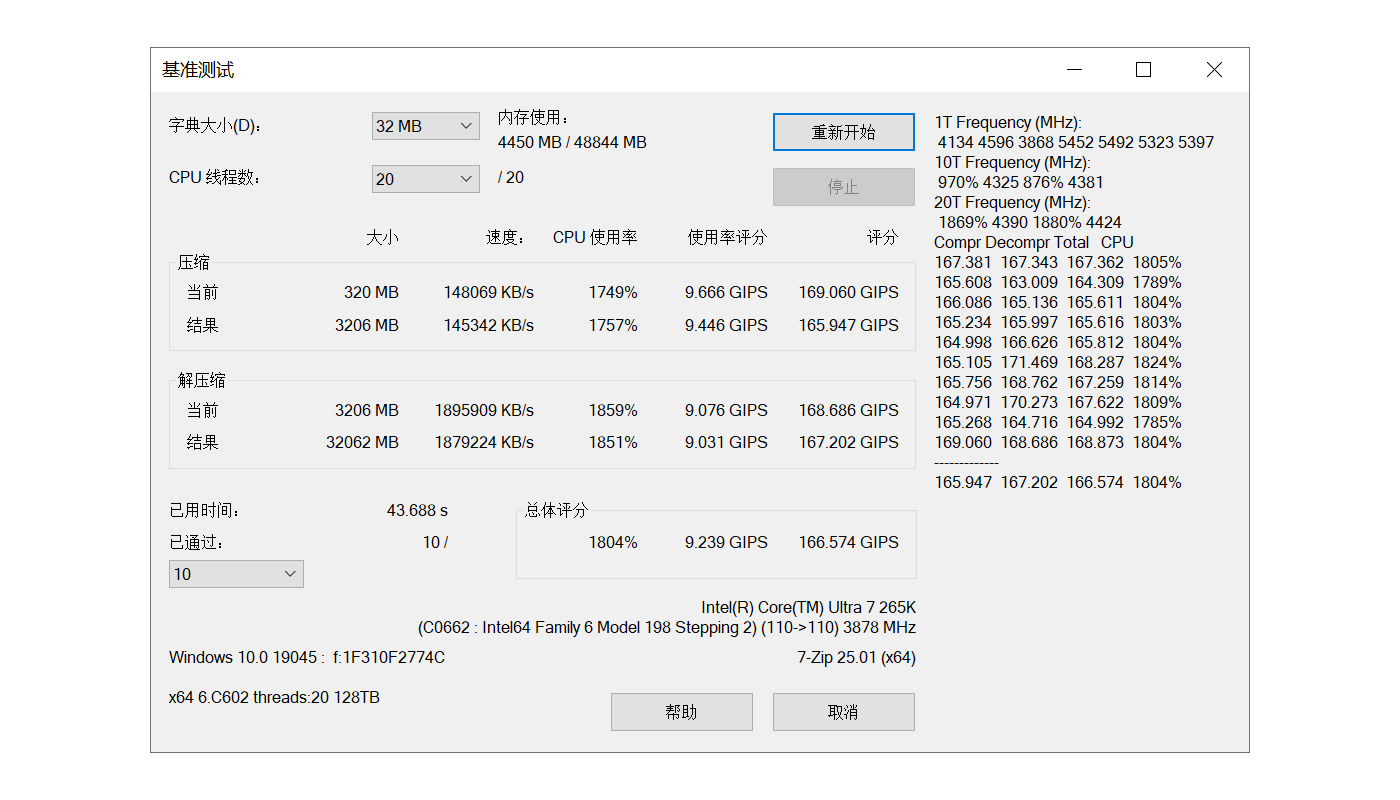Maximize the 基准测试 window
This screenshot has height=800, width=1400.
pyautogui.click(x=1143, y=70)
